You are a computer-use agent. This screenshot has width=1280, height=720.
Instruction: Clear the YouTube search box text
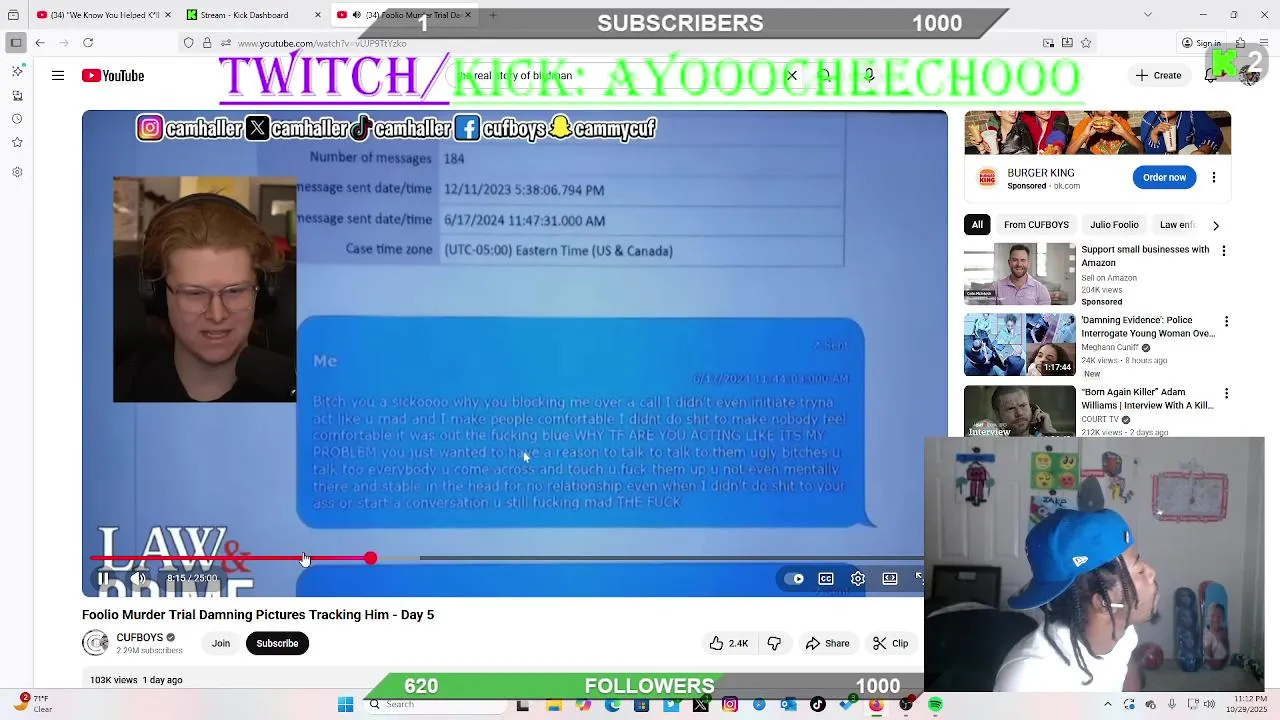coord(792,75)
